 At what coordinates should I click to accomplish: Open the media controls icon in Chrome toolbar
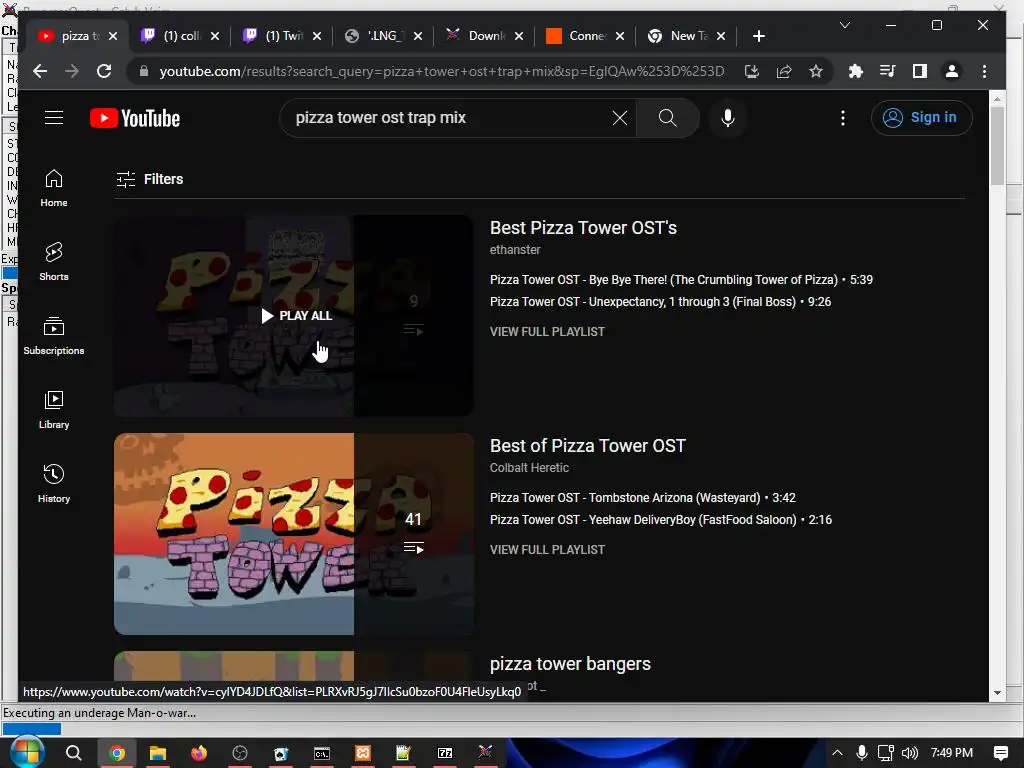pos(888,71)
